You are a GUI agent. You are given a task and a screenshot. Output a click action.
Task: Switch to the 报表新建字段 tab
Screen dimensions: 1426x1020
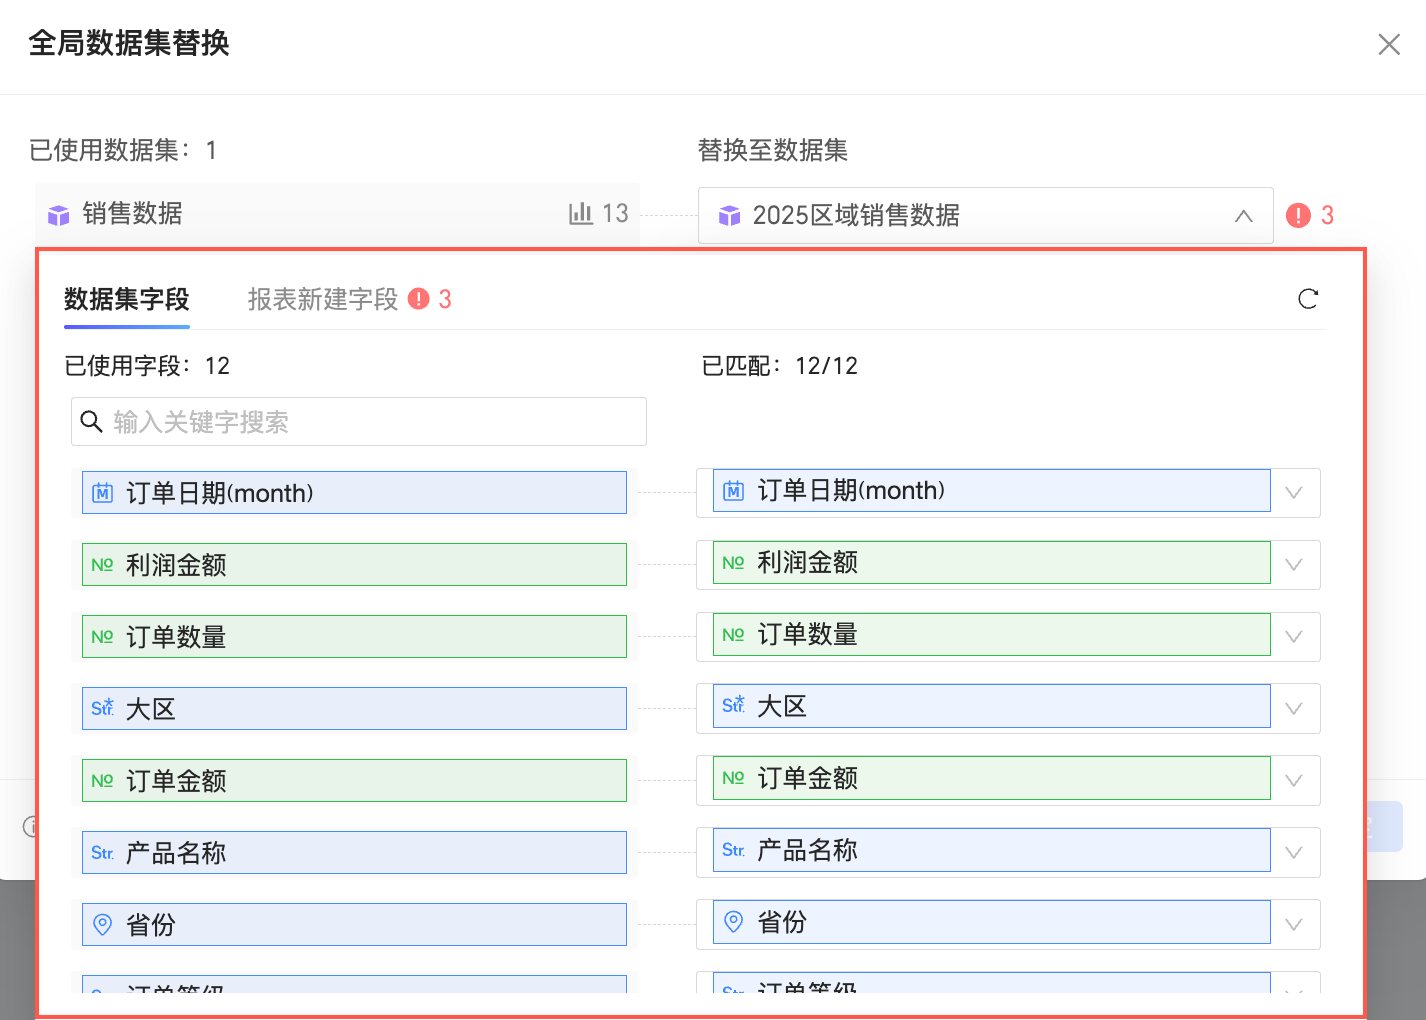[x=323, y=299]
